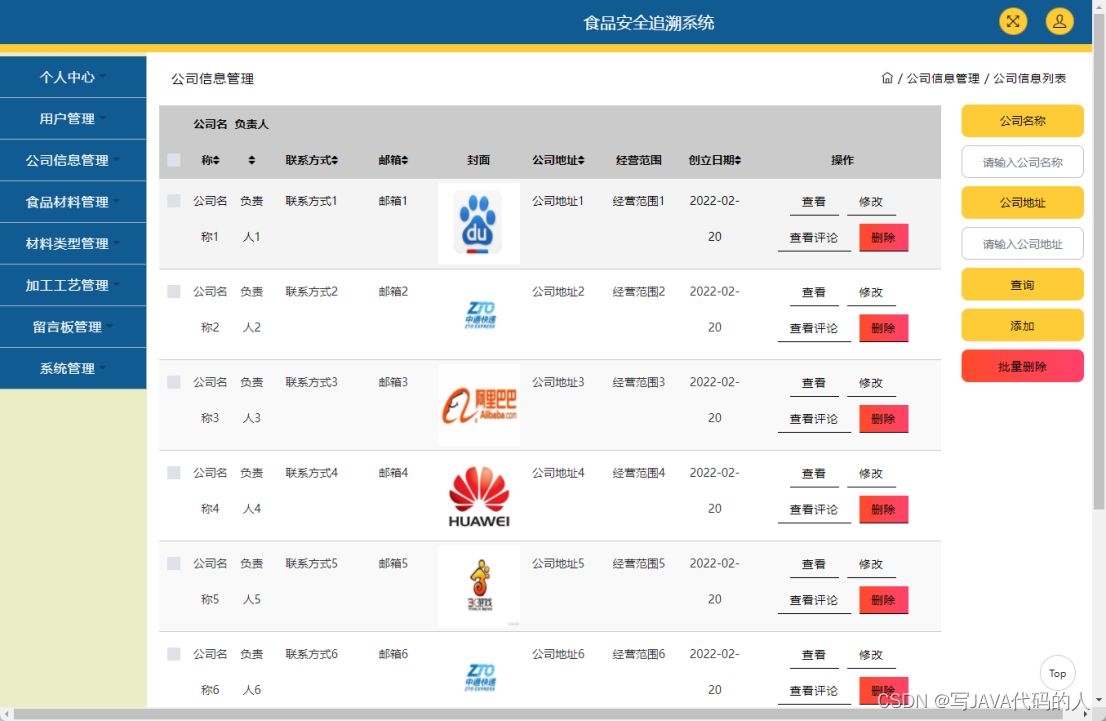Image resolution: width=1106 pixels, height=721 pixels.
Task: Click the vertical scrollbar thumb
Action: [x=1098, y=261]
